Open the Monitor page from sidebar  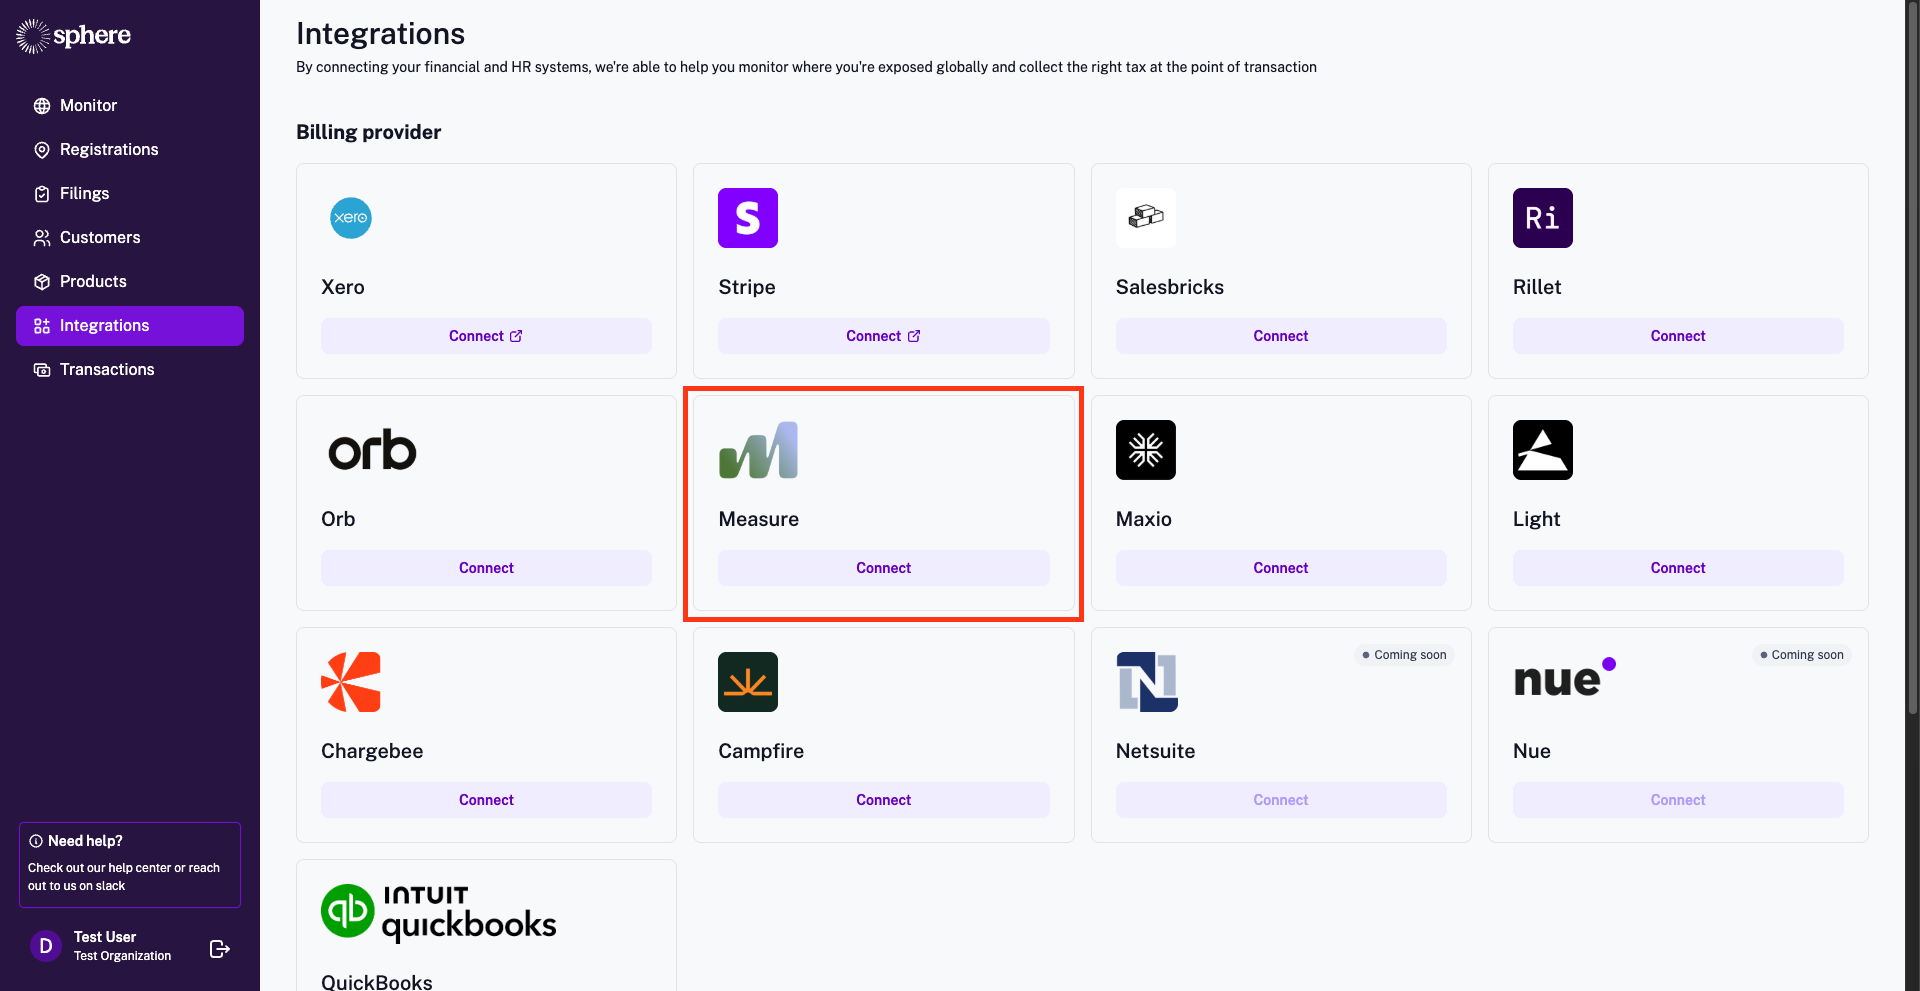[88, 106]
